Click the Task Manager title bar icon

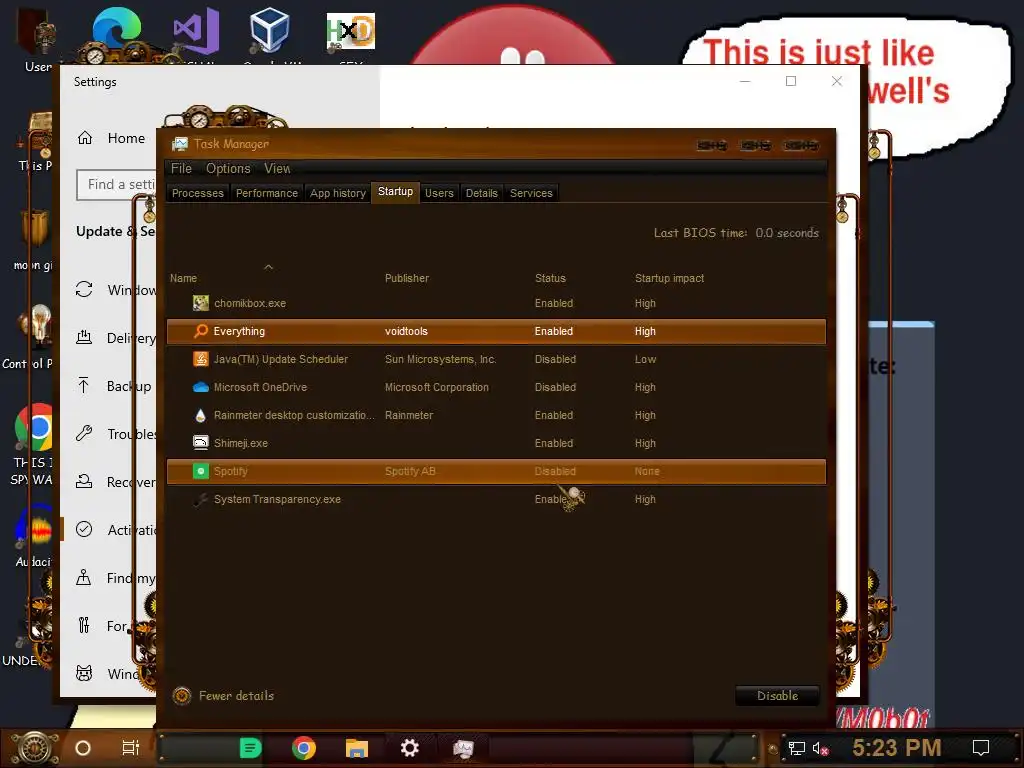point(180,144)
